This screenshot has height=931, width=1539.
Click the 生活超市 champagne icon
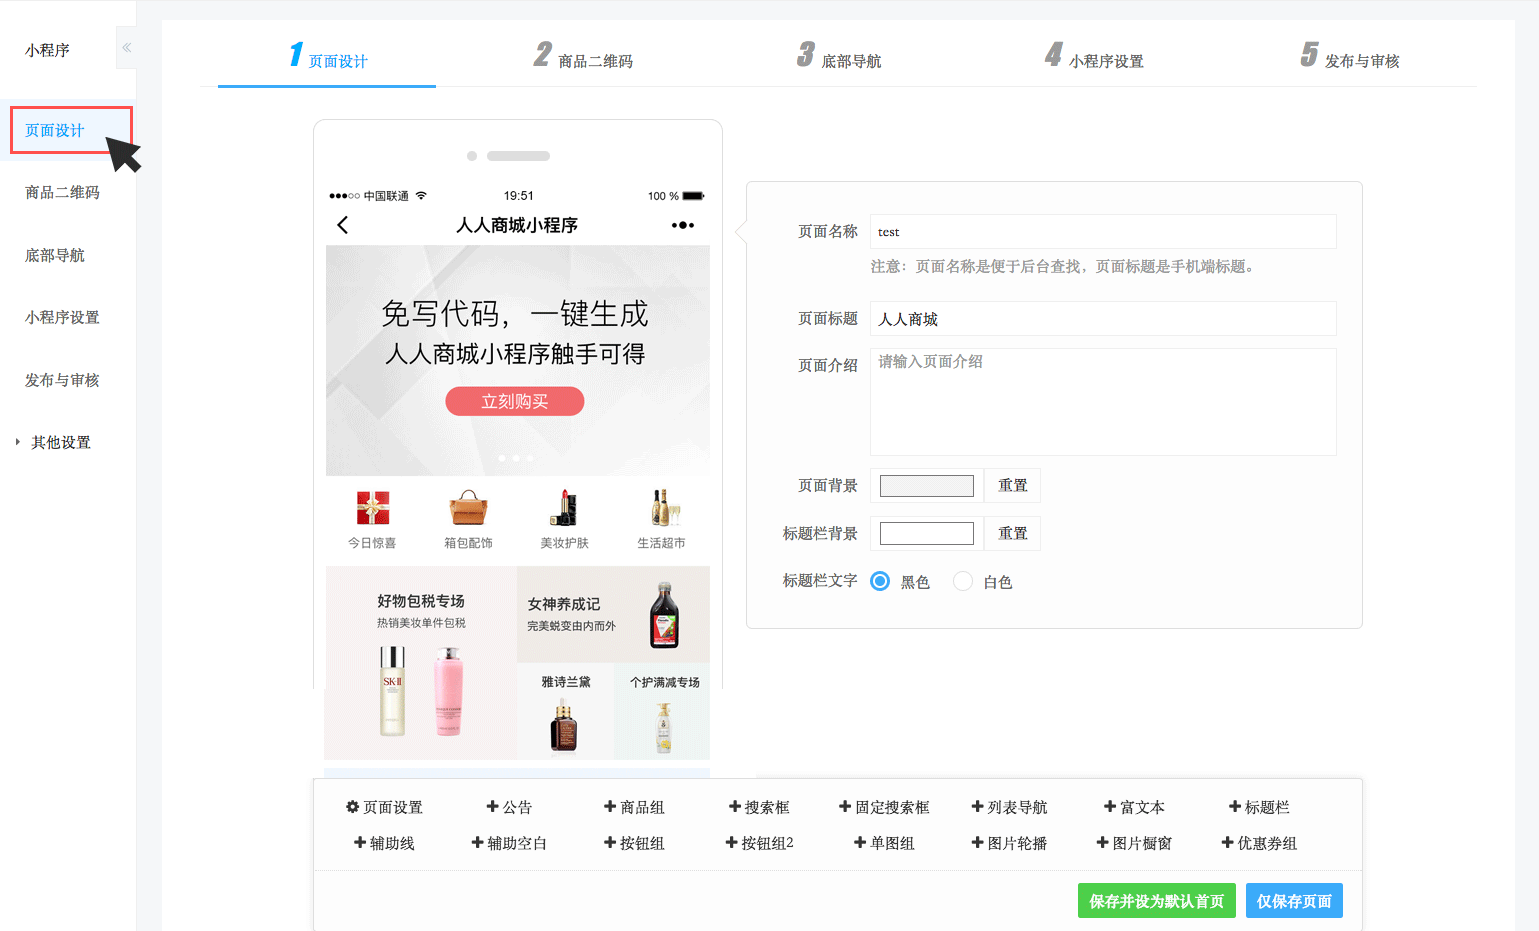[662, 508]
